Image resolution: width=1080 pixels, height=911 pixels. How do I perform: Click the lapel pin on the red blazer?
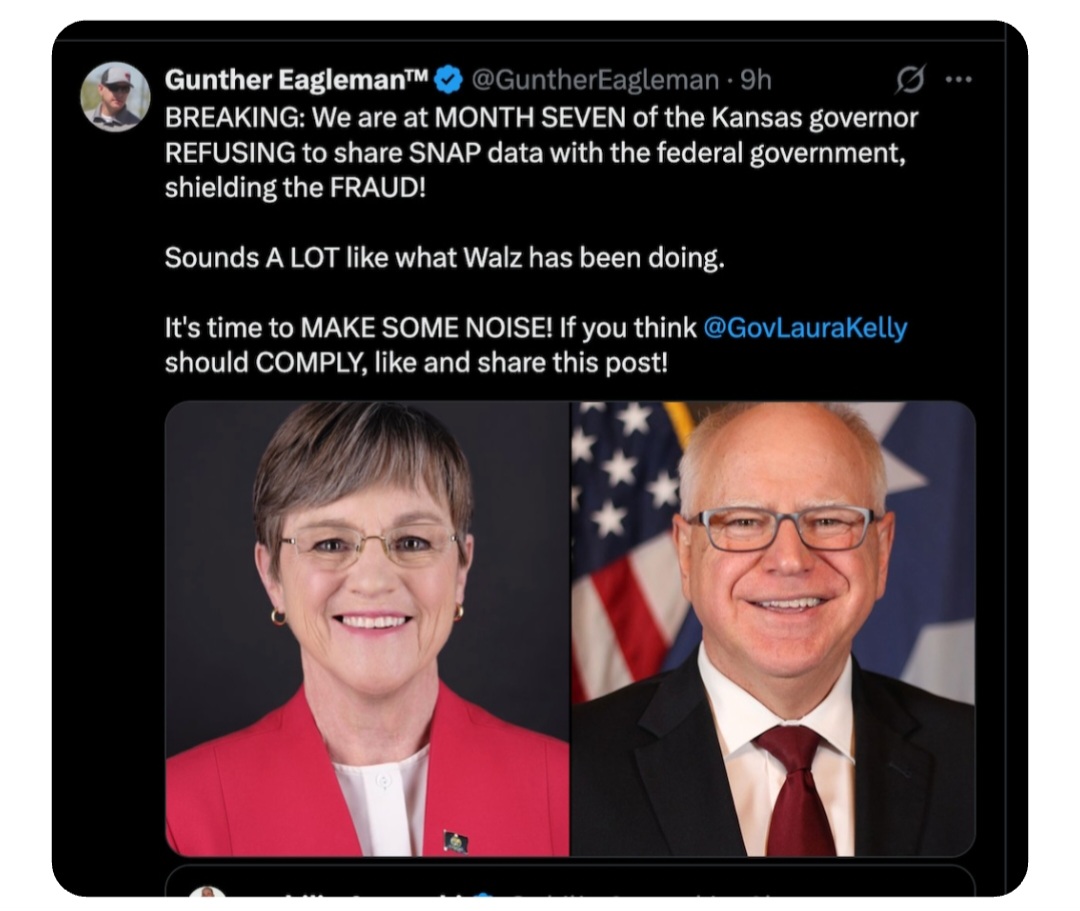(456, 841)
